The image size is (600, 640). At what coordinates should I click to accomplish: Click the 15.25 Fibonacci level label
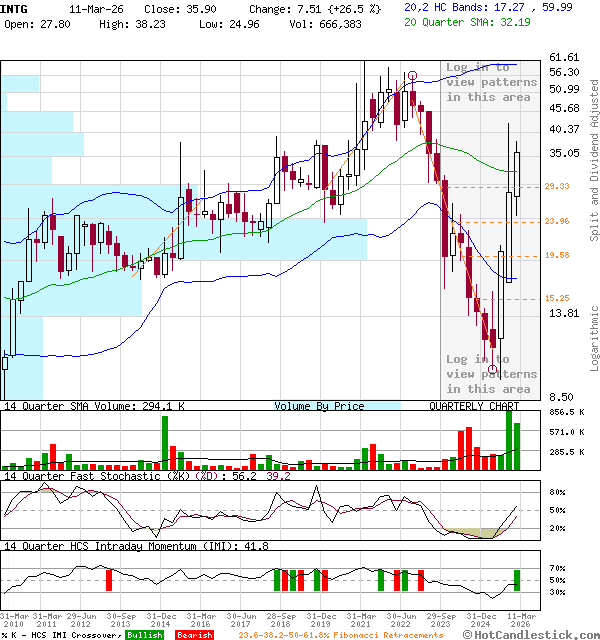[557, 298]
